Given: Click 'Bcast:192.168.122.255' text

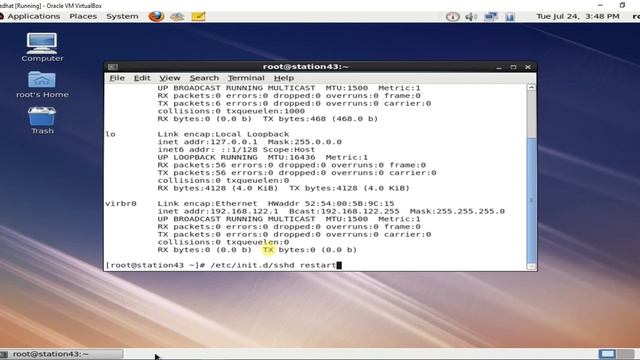Looking at the screenshot, I should click(344, 211).
